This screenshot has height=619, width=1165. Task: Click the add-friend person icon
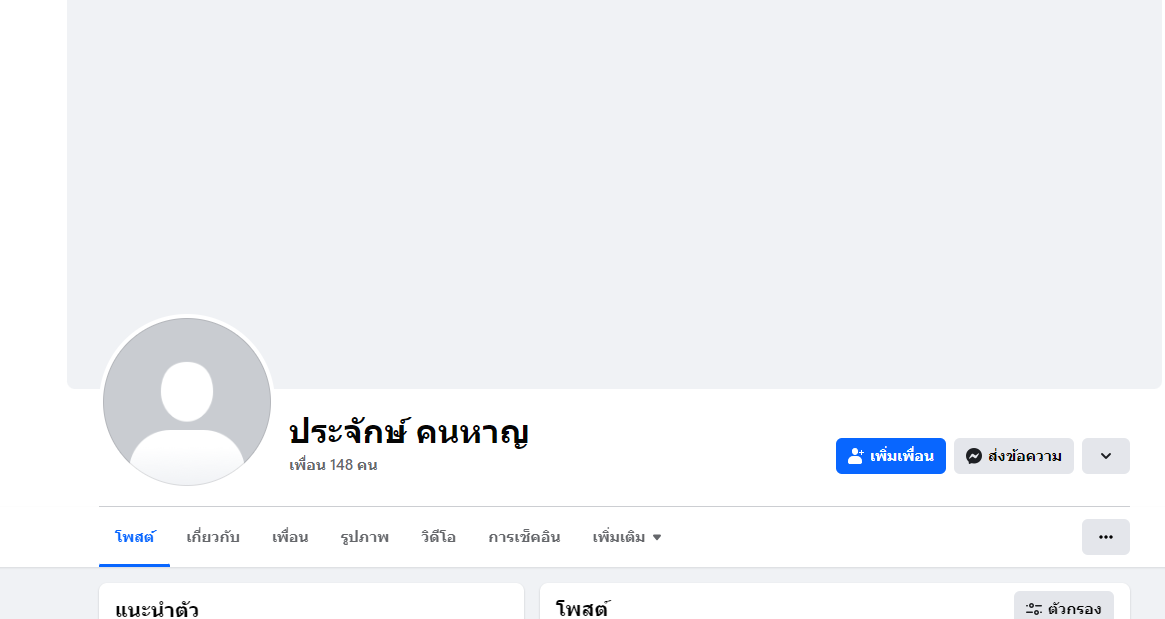pyautogui.click(x=856, y=456)
